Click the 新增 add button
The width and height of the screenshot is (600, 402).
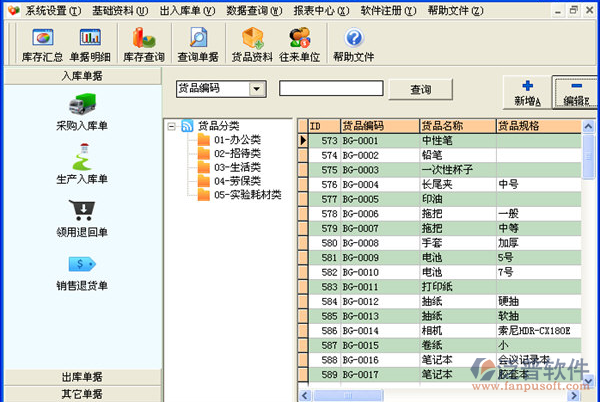click(x=527, y=92)
